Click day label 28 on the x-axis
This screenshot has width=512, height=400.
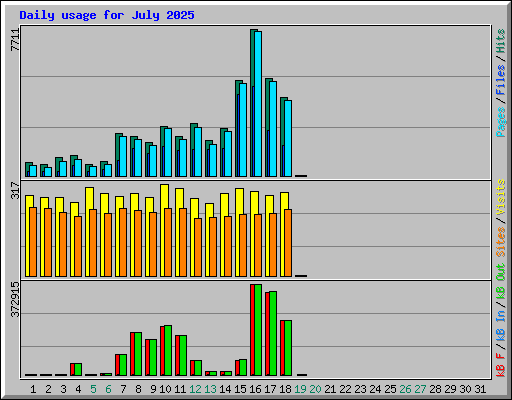tap(435, 389)
